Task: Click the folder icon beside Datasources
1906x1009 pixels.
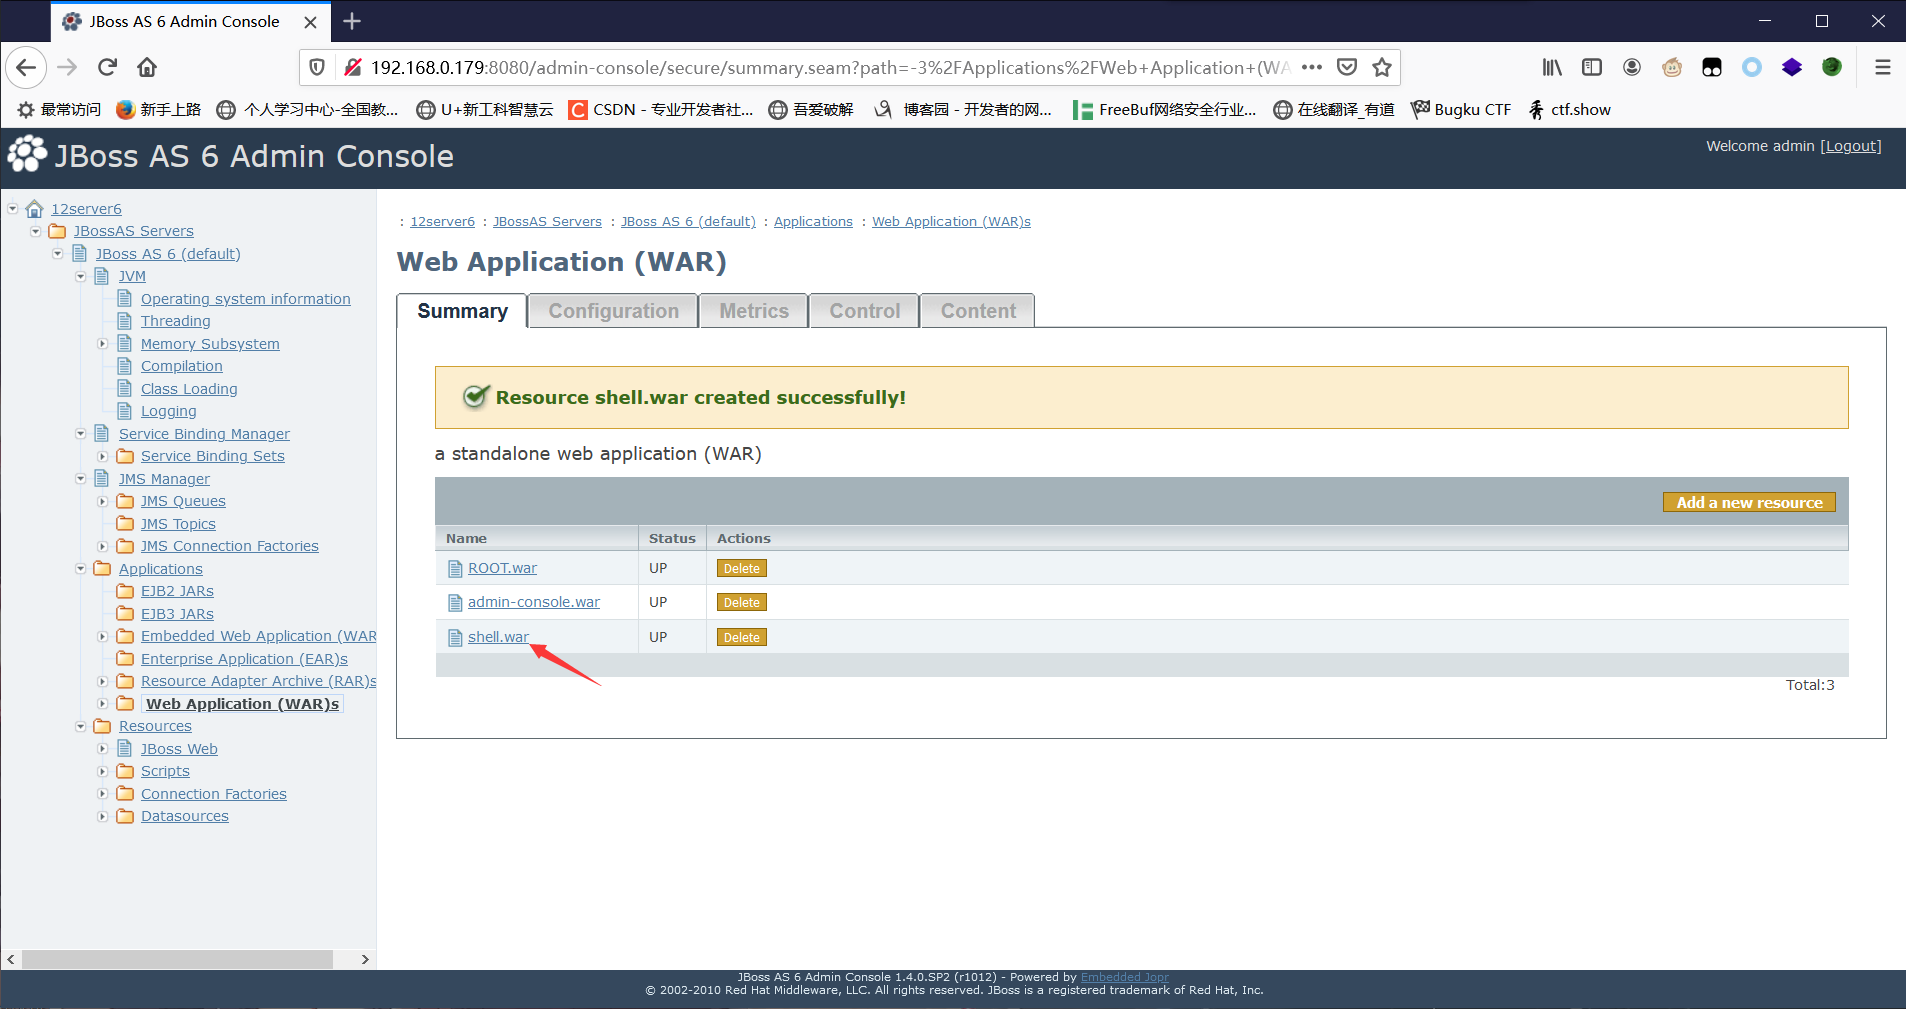Action: coord(125,816)
